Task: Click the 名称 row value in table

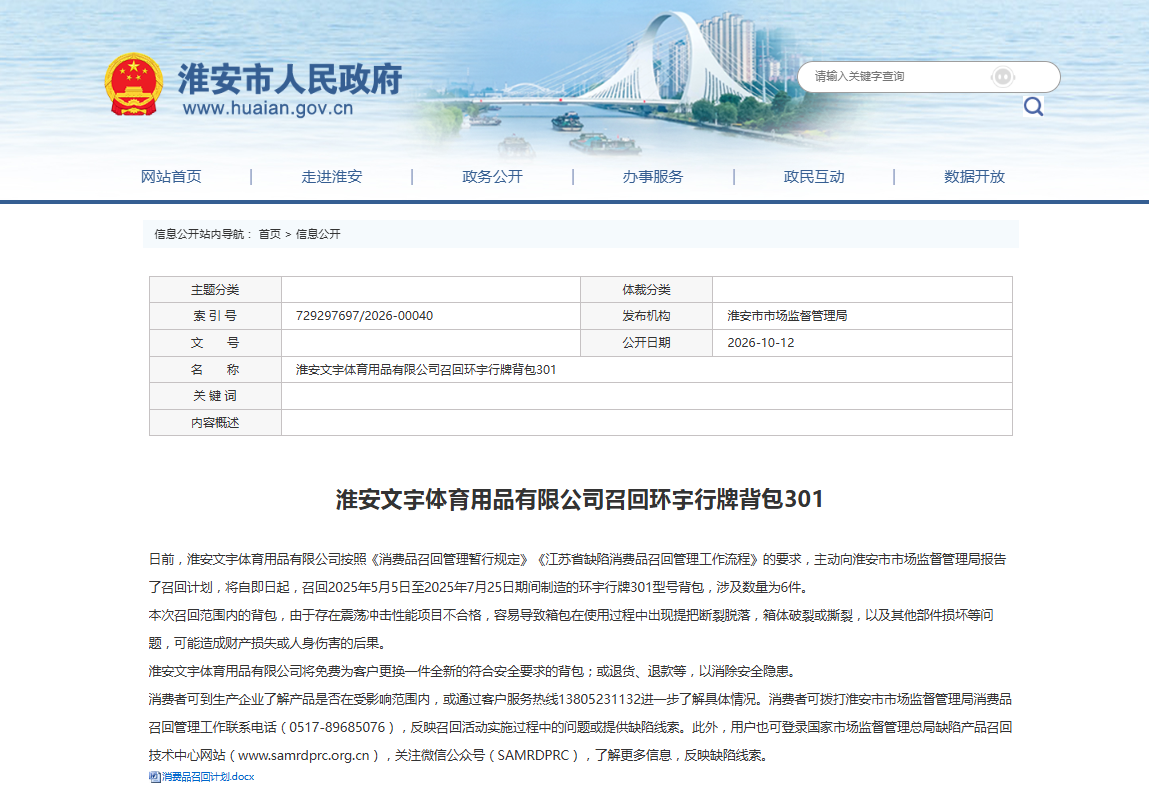Action: (426, 370)
